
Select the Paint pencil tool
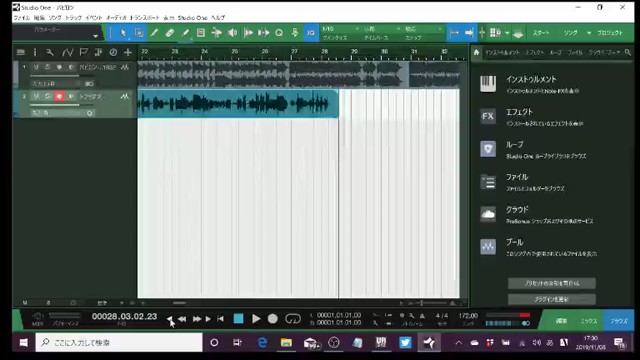point(185,33)
